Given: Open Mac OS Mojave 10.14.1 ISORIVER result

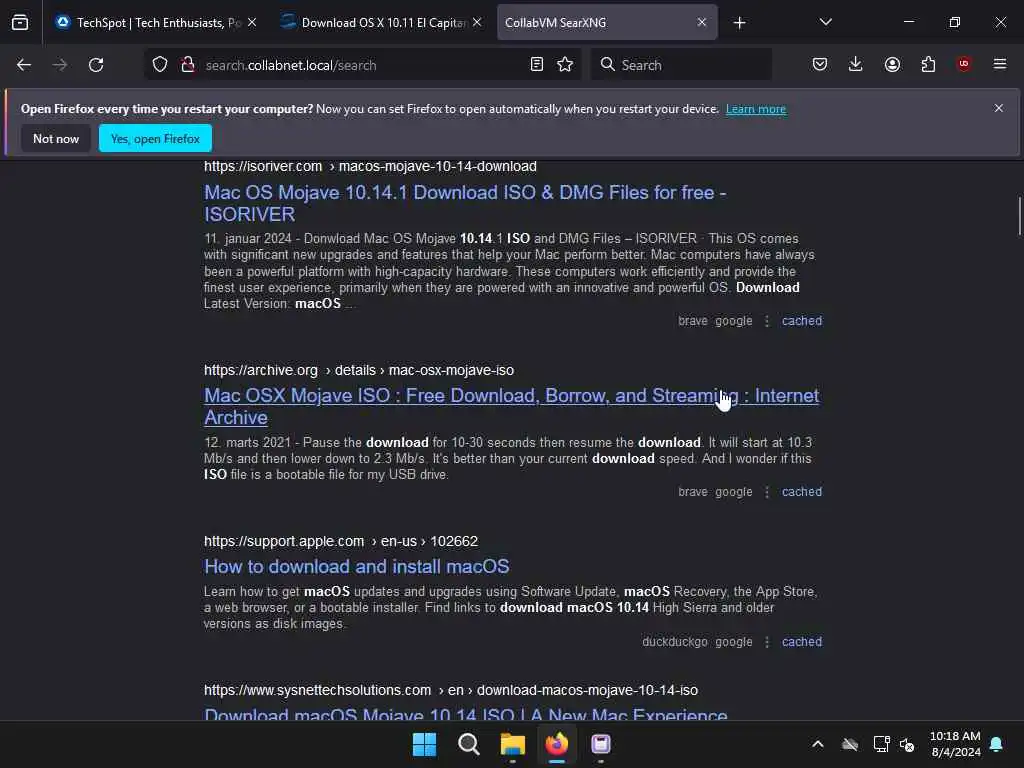Looking at the screenshot, I should click(x=465, y=203).
